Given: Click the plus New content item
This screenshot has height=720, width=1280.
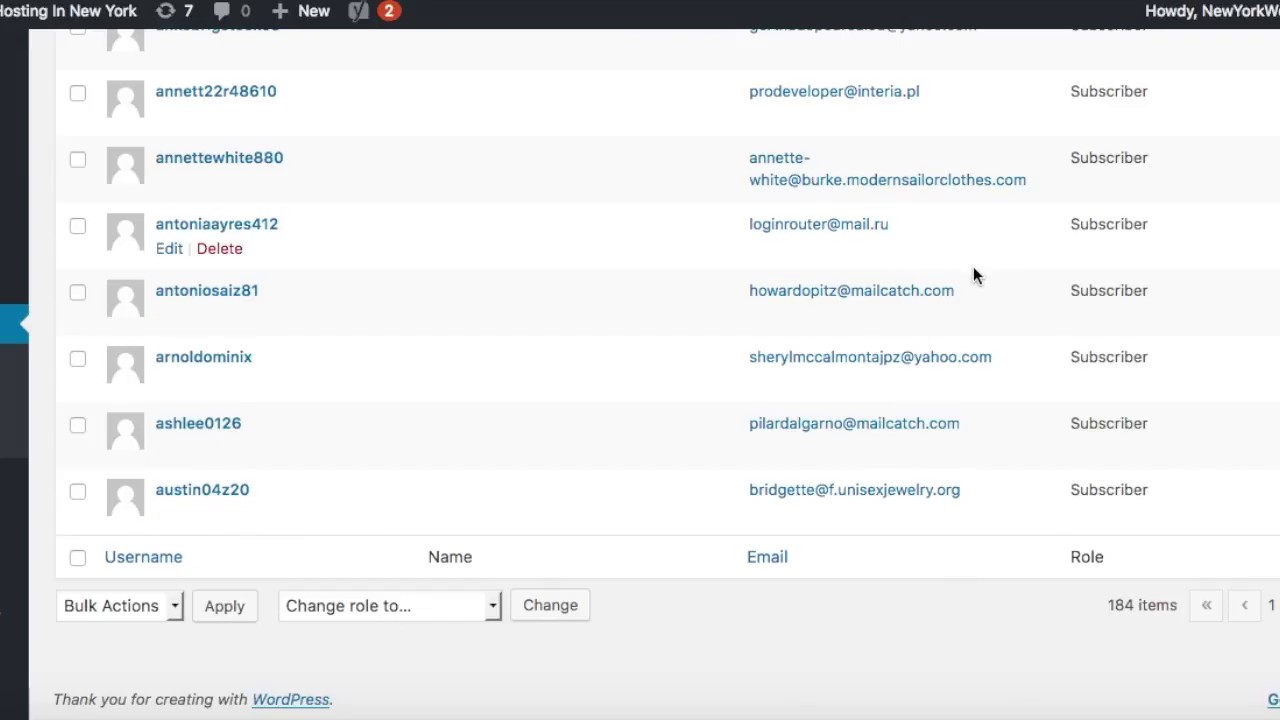Looking at the screenshot, I should [300, 11].
